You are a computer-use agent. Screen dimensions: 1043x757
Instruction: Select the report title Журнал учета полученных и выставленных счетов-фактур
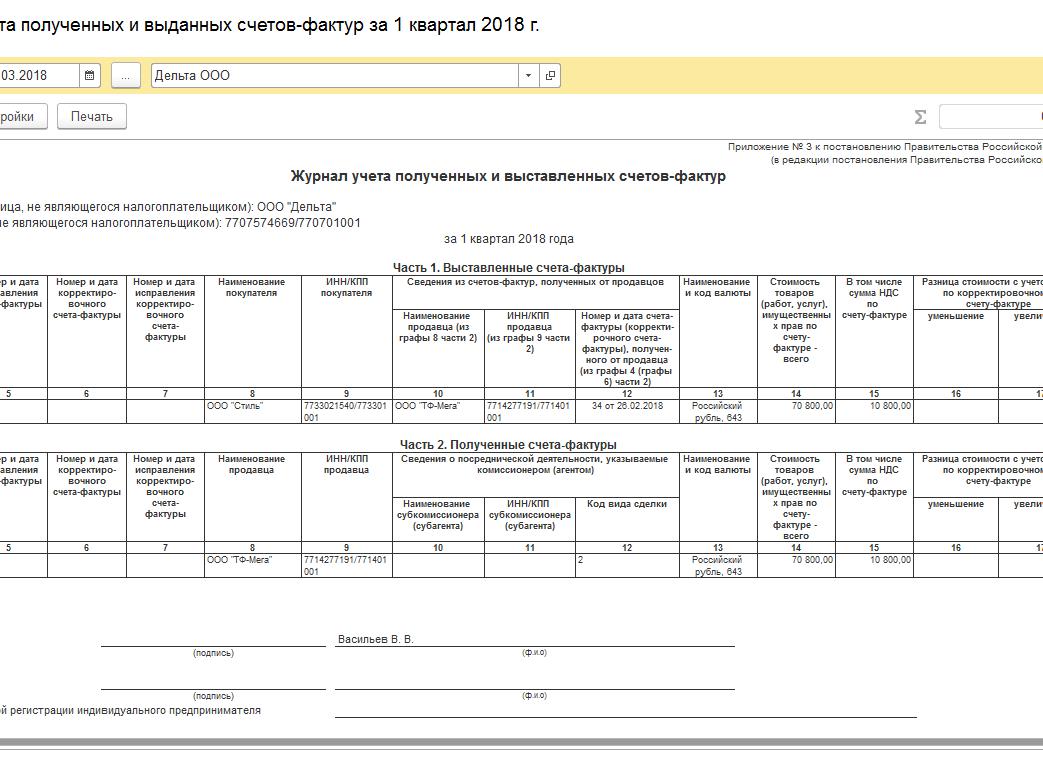click(508, 176)
